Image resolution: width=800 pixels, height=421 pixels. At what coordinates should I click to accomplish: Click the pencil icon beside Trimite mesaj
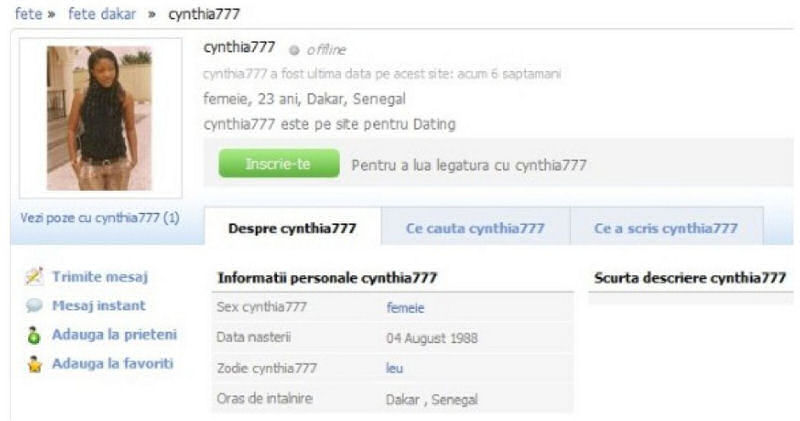34,276
